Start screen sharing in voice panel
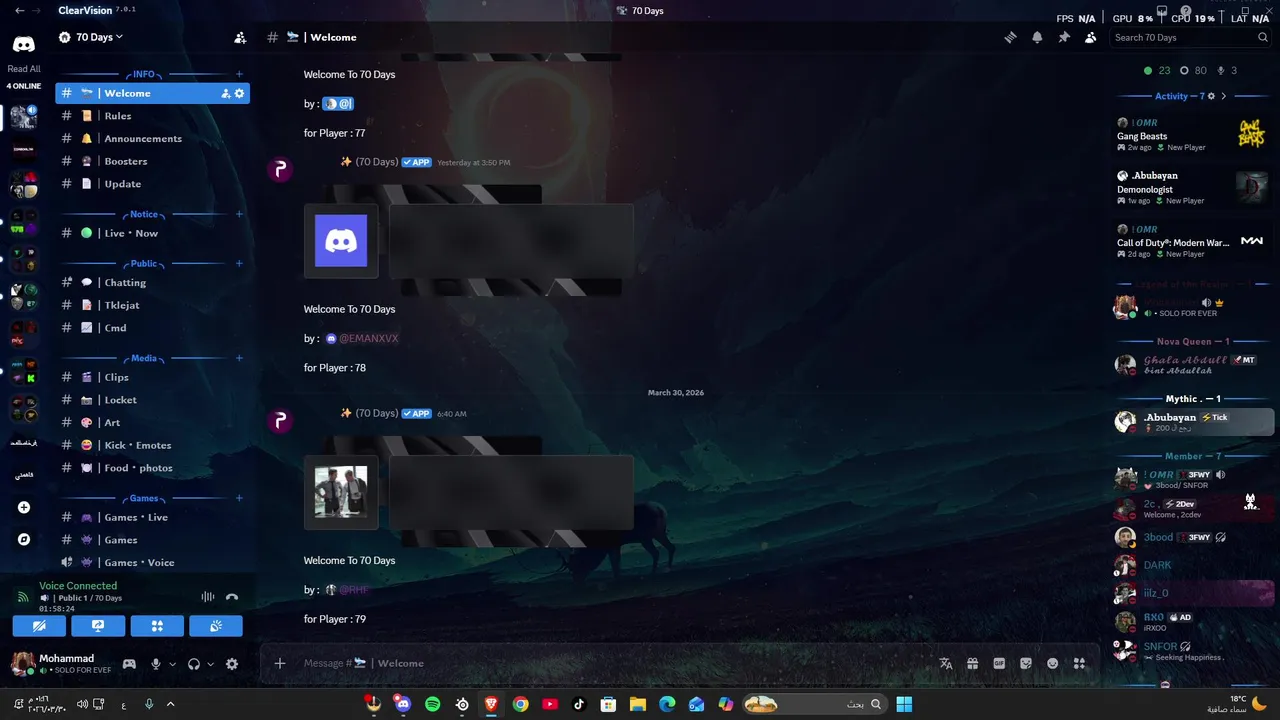Image resolution: width=1280 pixels, height=720 pixels. click(98, 626)
